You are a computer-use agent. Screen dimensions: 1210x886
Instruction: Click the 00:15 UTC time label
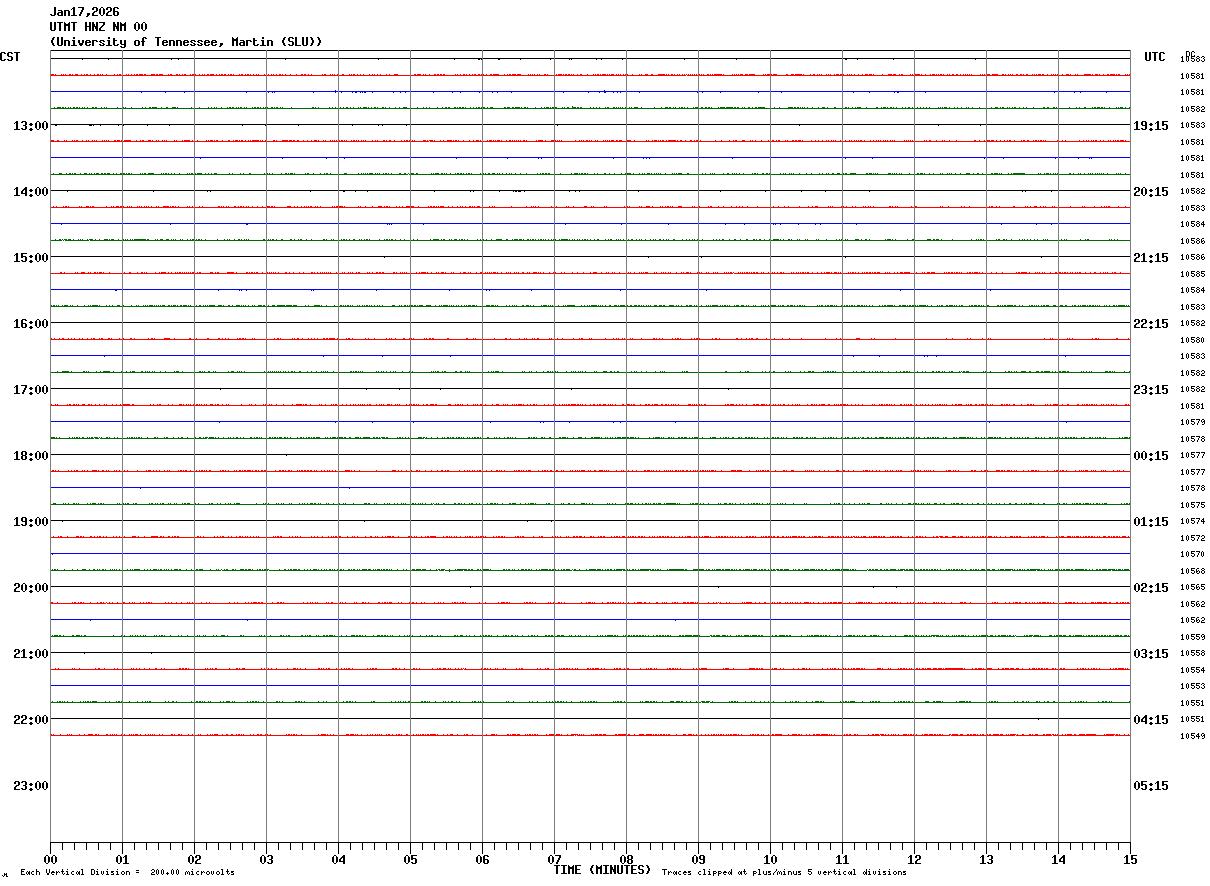click(1151, 456)
